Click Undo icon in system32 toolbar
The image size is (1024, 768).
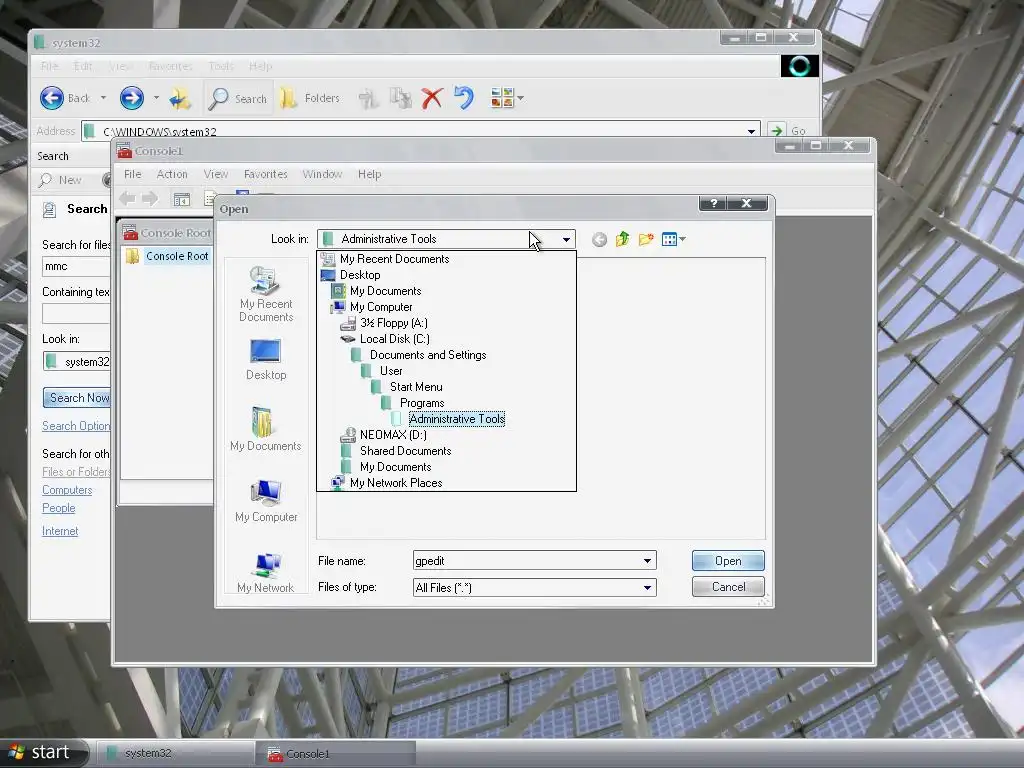pos(463,98)
